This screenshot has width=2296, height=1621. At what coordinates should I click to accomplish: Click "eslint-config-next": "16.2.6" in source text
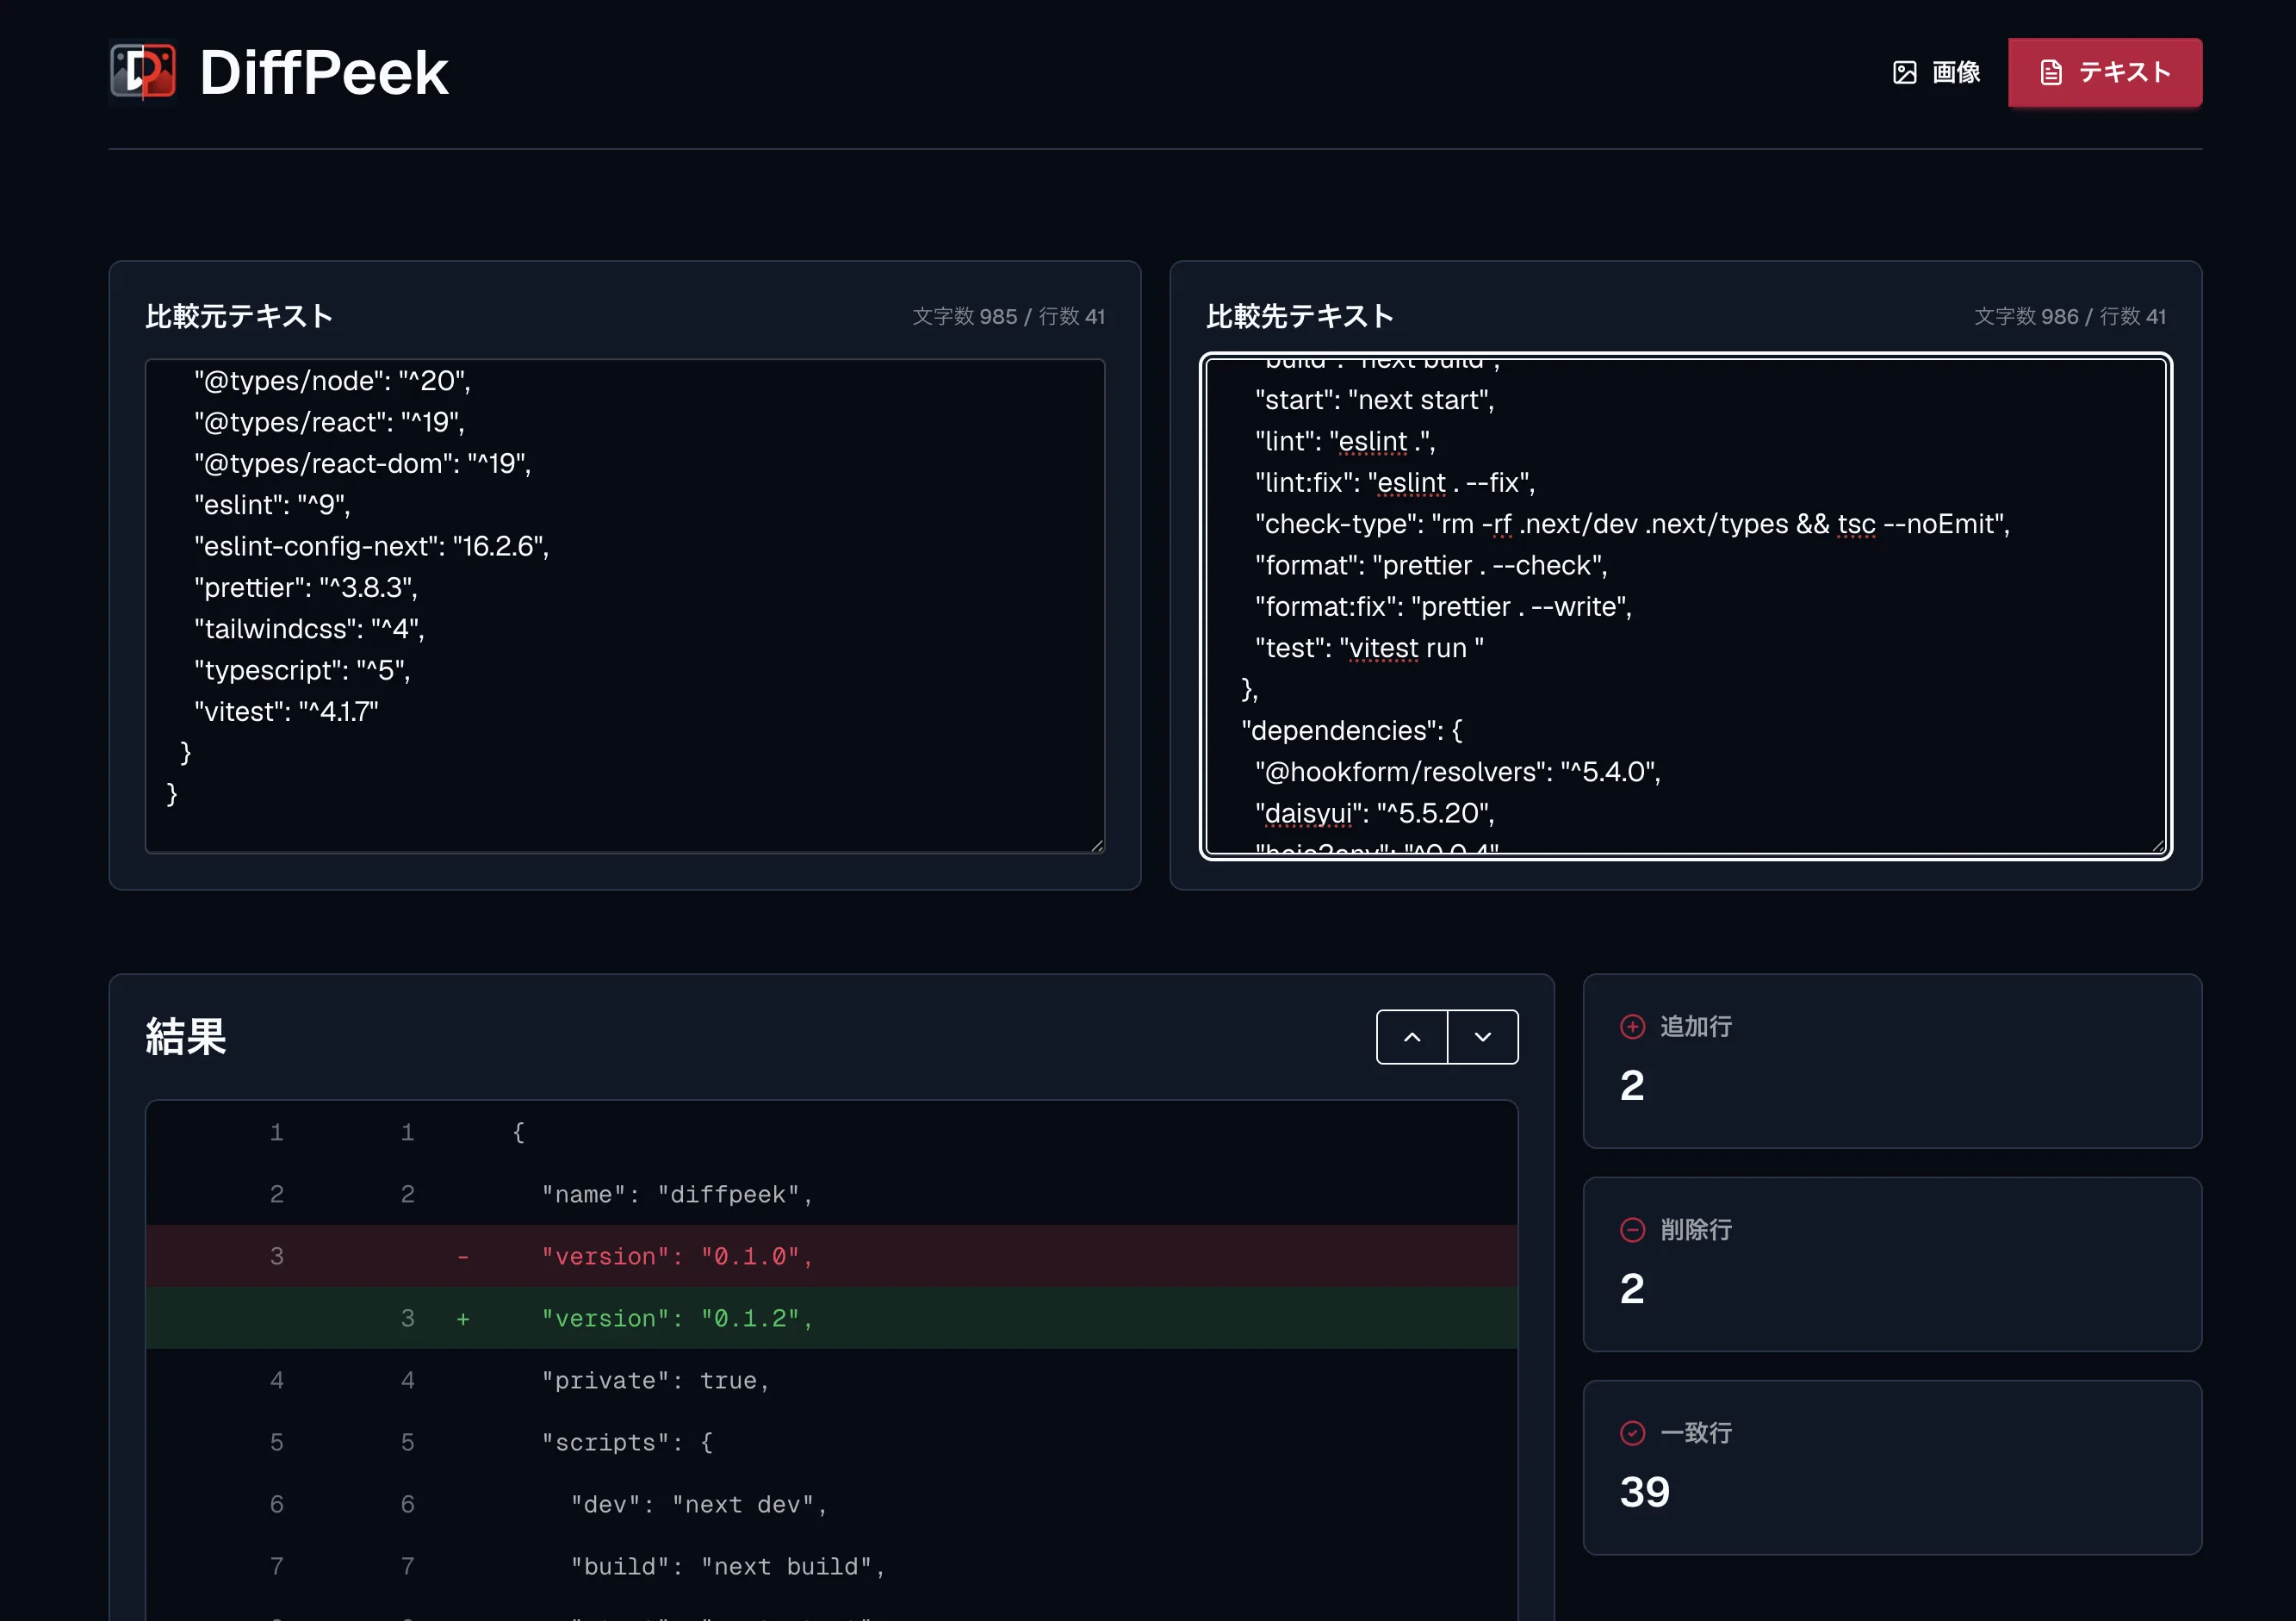pos(372,546)
